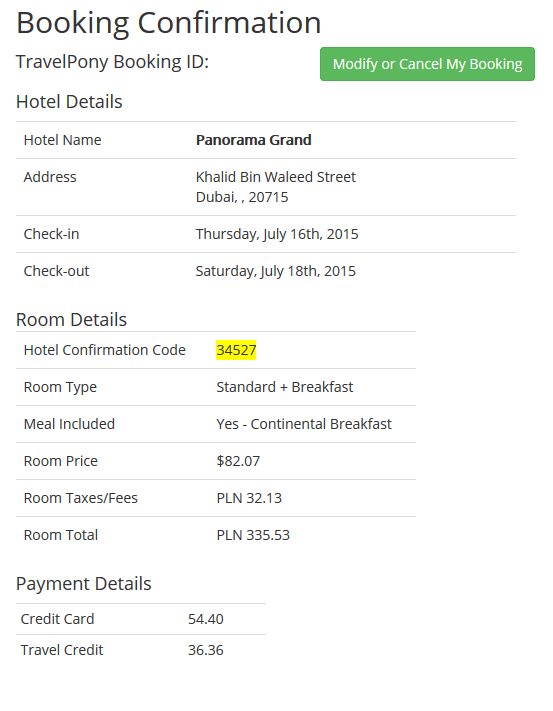Screen dimensions: 553x711
Task: Click the Payment Details section heading
Action: coord(83,584)
